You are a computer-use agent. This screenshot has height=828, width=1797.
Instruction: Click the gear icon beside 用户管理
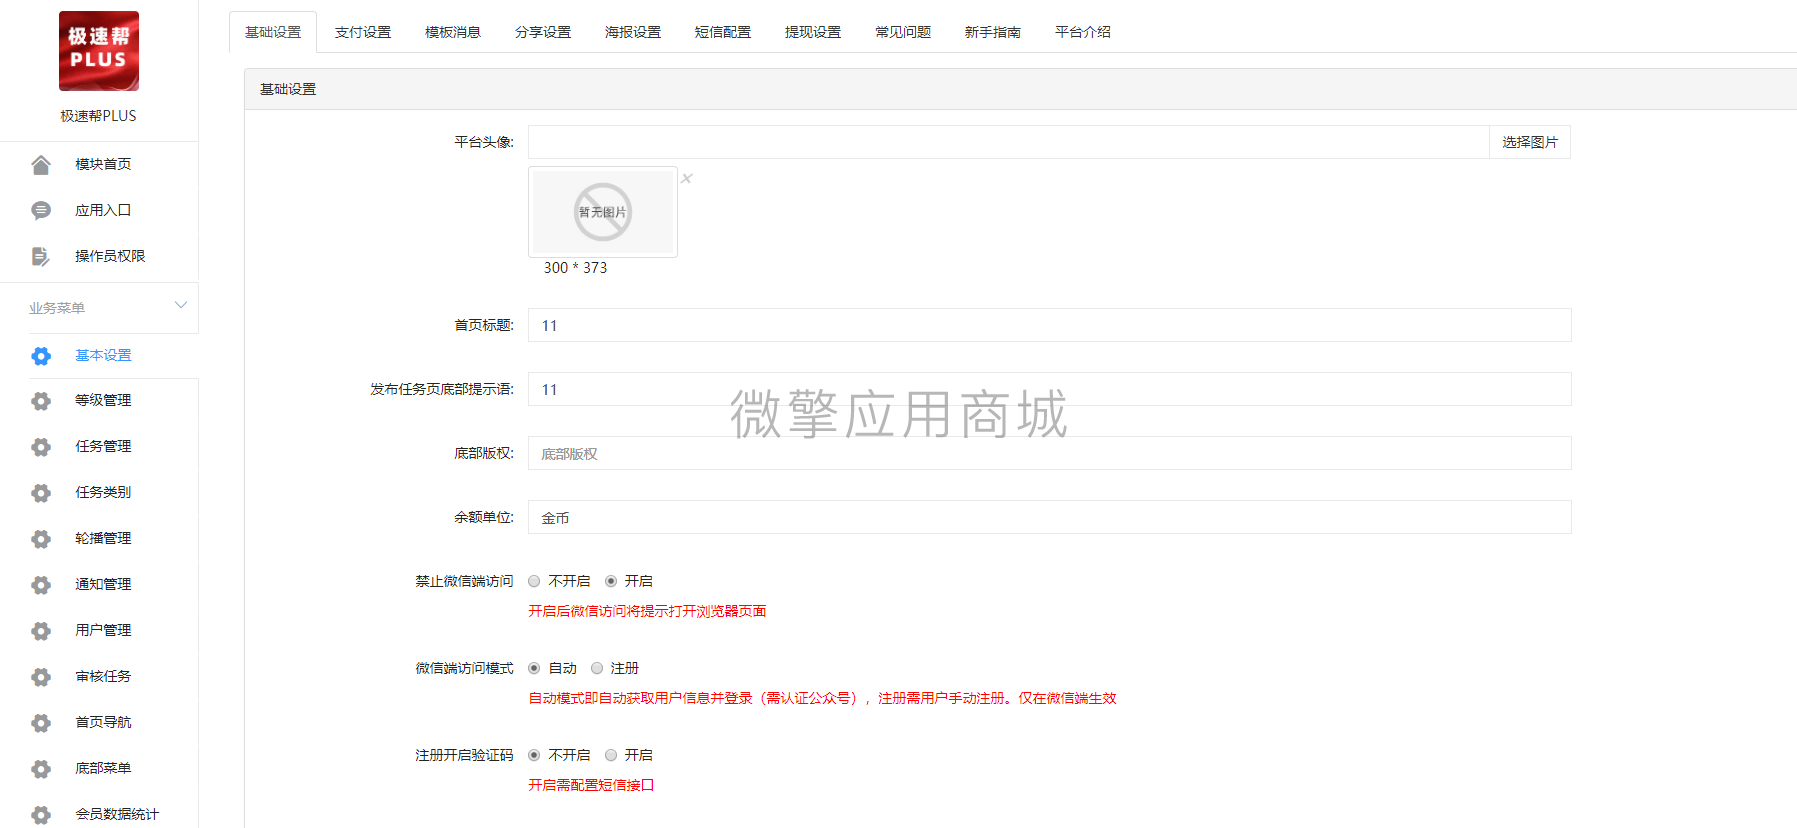point(41,631)
